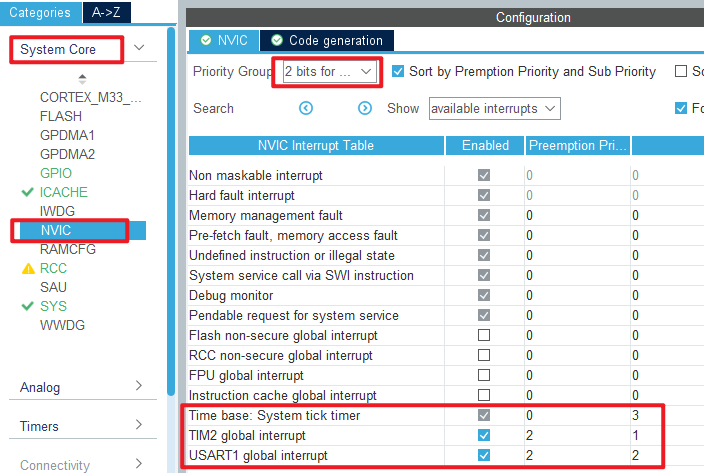The width and height of the screenshot is (704, 473).
Task: Click the category list vertical scrollbar
Action: pyautogui.click(x=171, y=211)
